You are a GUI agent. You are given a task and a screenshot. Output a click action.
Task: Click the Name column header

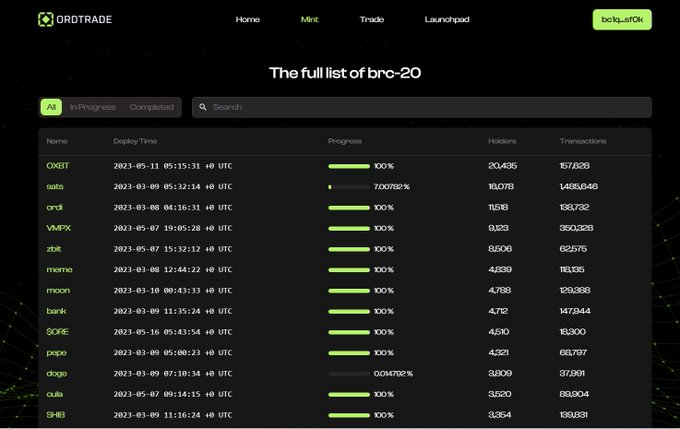pyautogui.click(x=57, y=141)
